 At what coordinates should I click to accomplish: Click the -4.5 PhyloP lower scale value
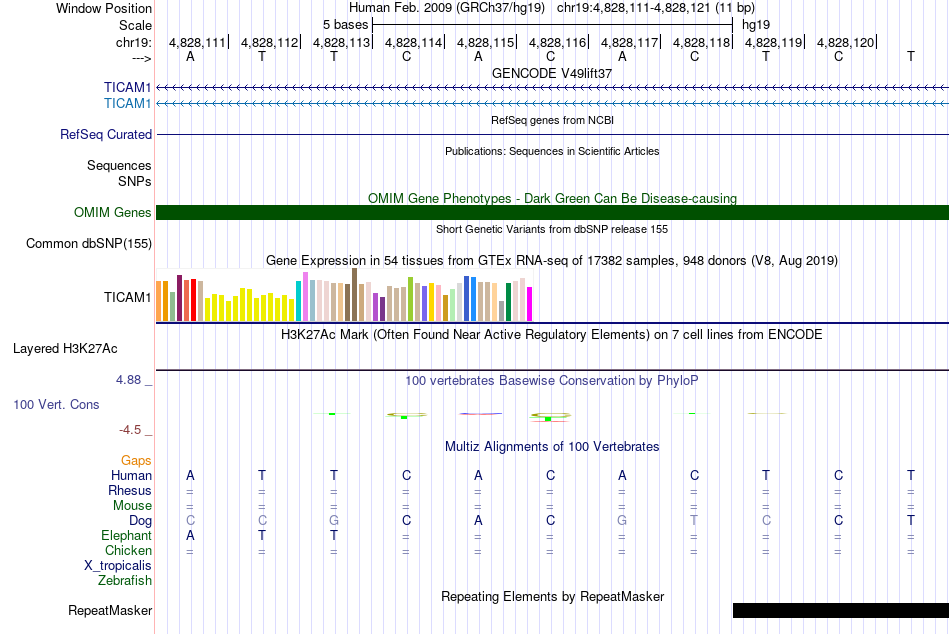click(130, 430)
